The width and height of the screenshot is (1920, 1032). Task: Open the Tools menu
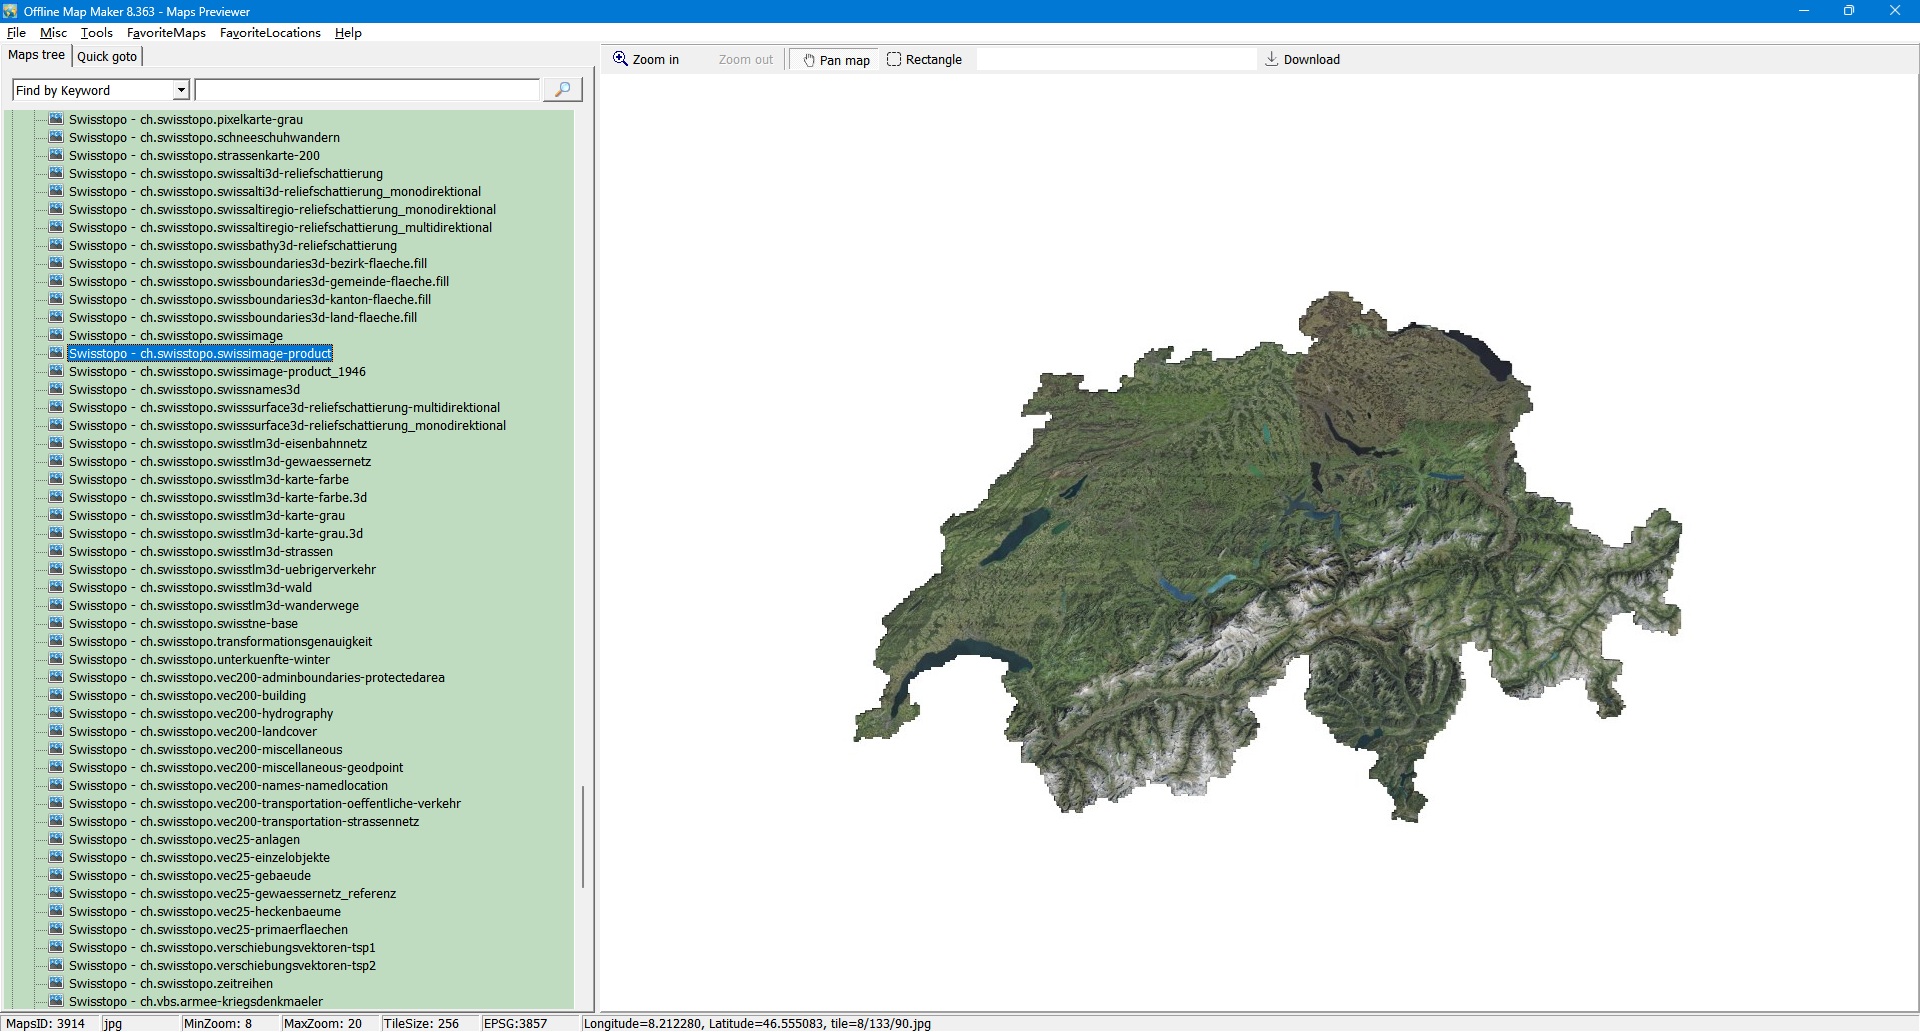(x=96, y=33)
